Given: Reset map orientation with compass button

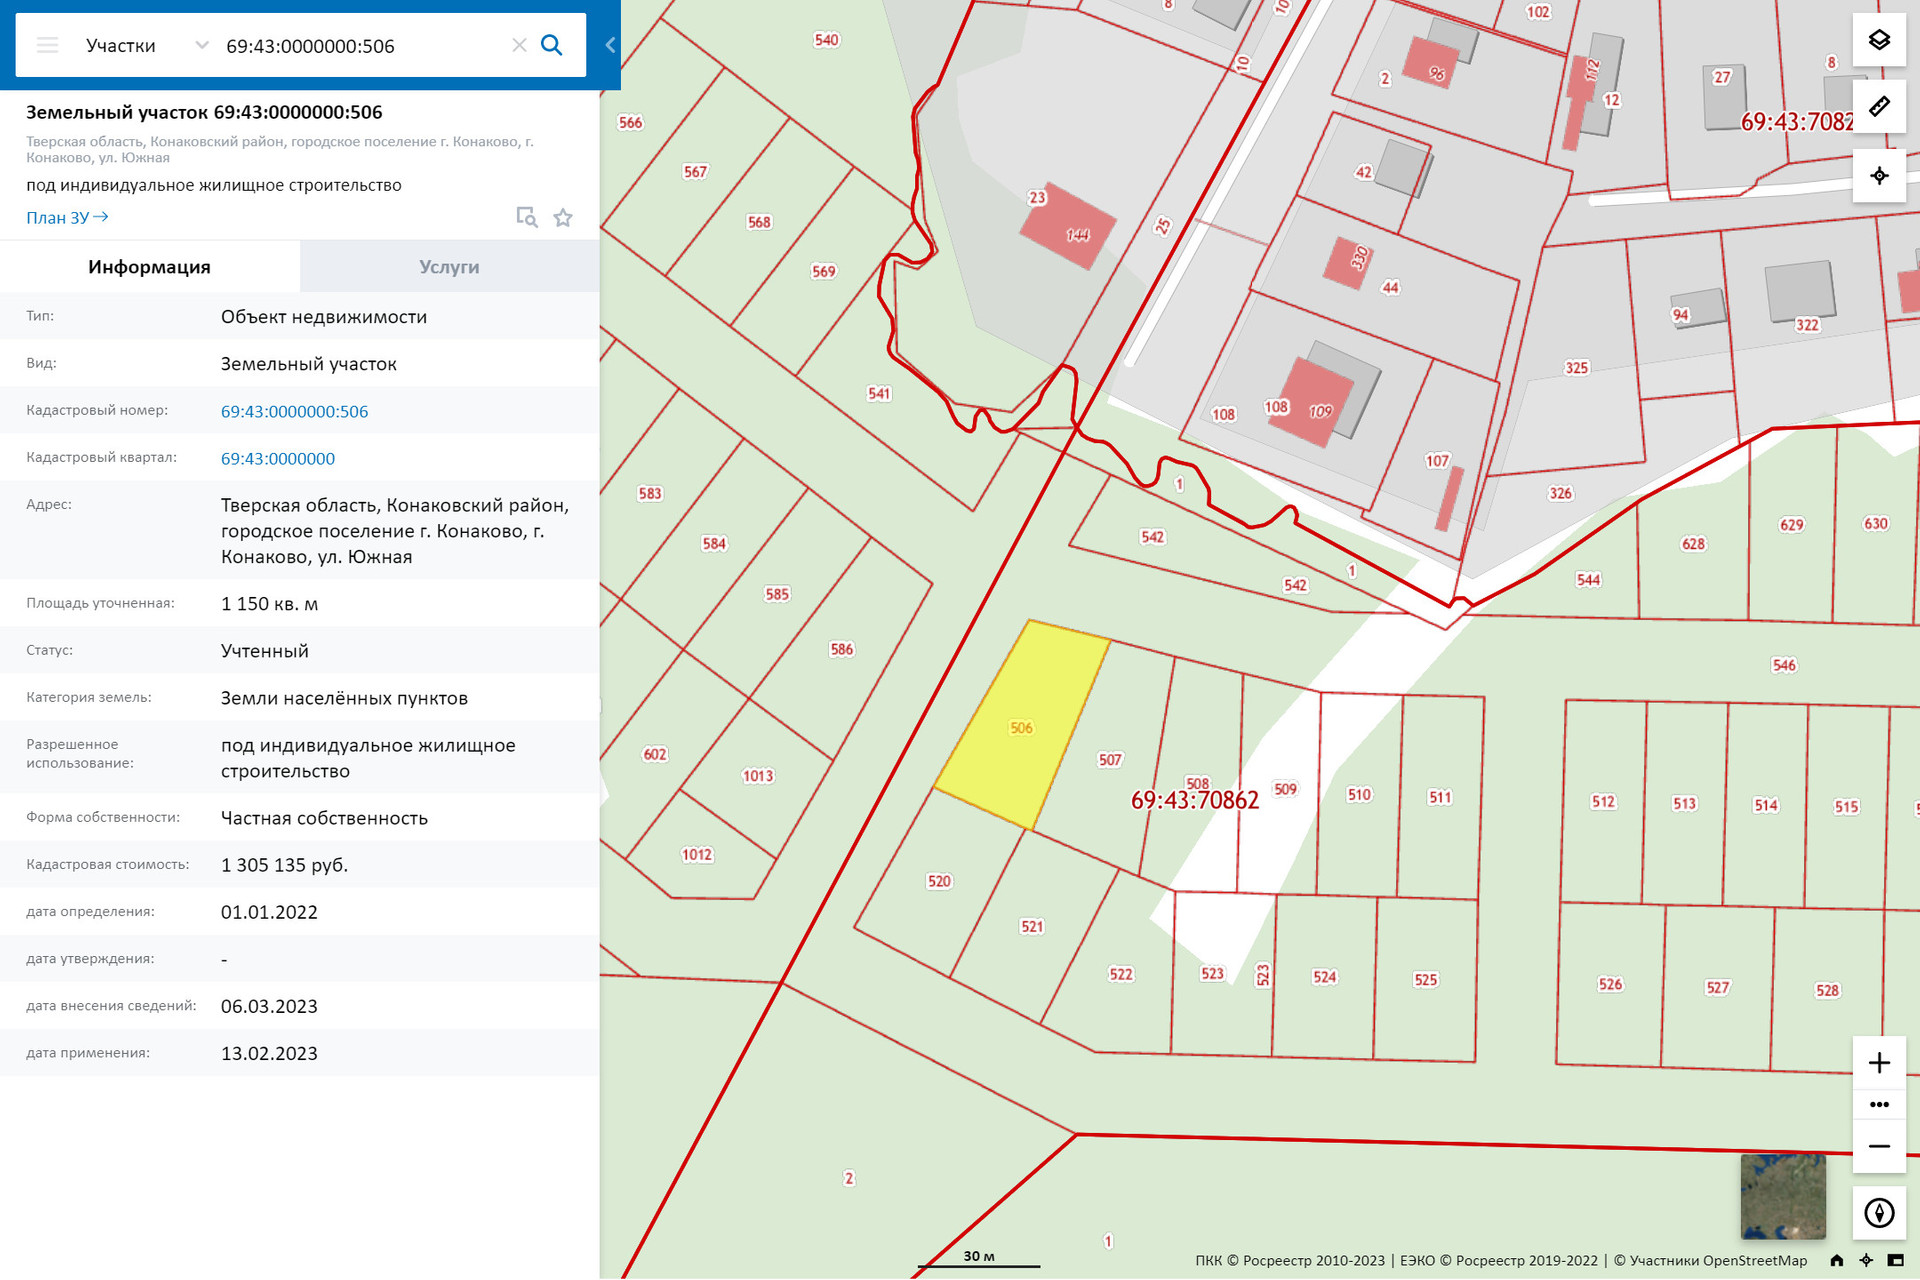Looking at the screenshot, I should pos(1879,1213).
